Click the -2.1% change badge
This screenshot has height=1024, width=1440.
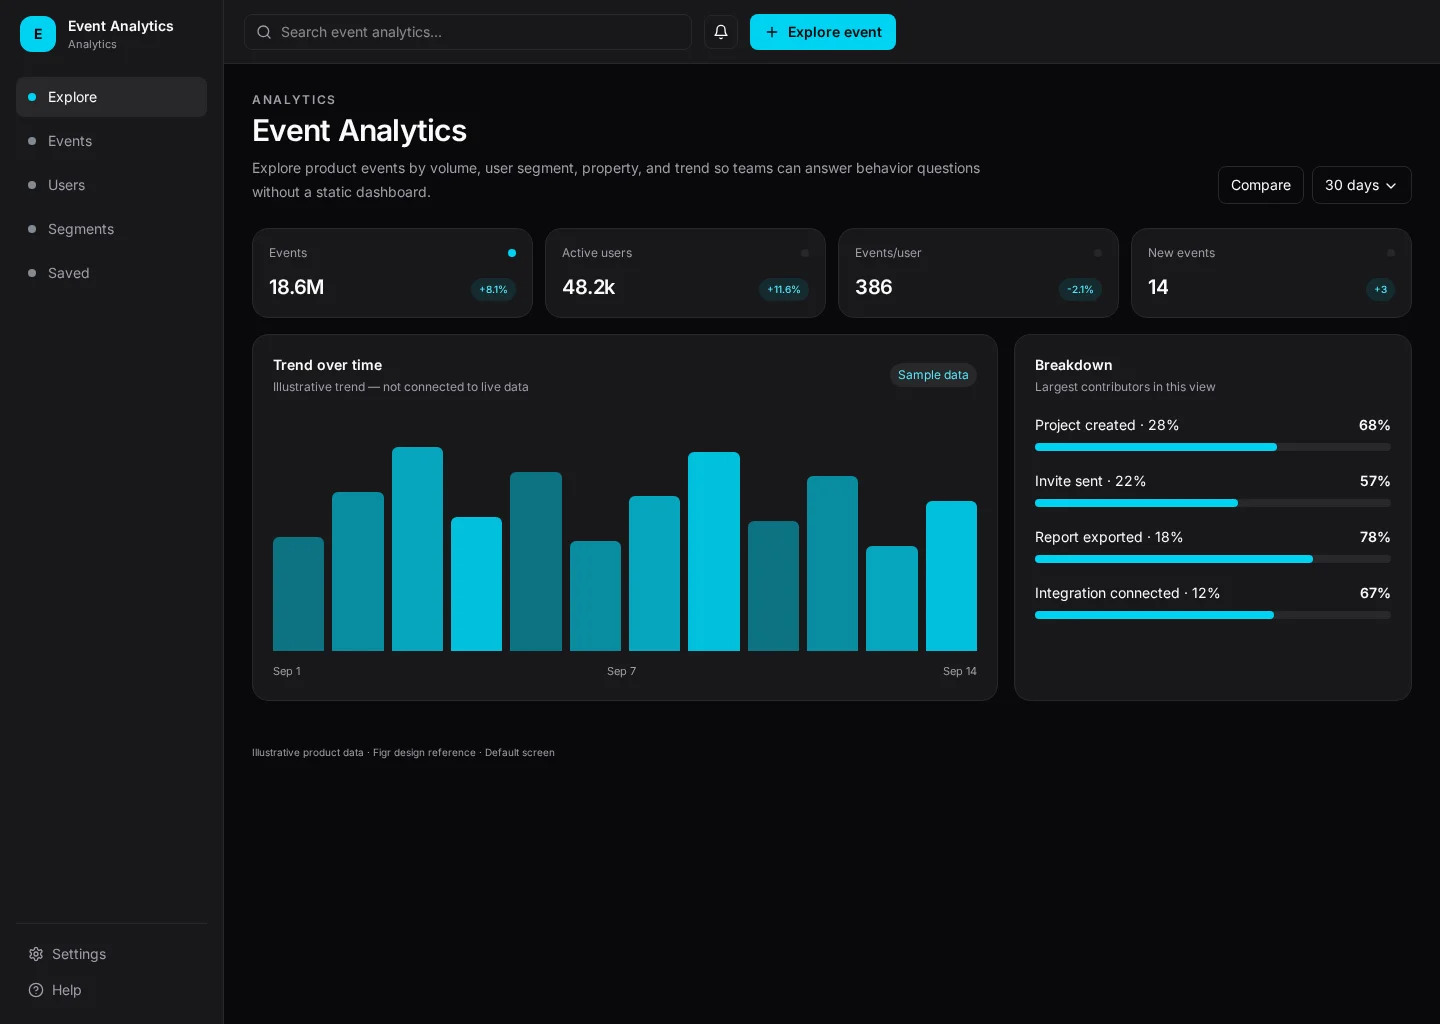(x=1080, y=290)
